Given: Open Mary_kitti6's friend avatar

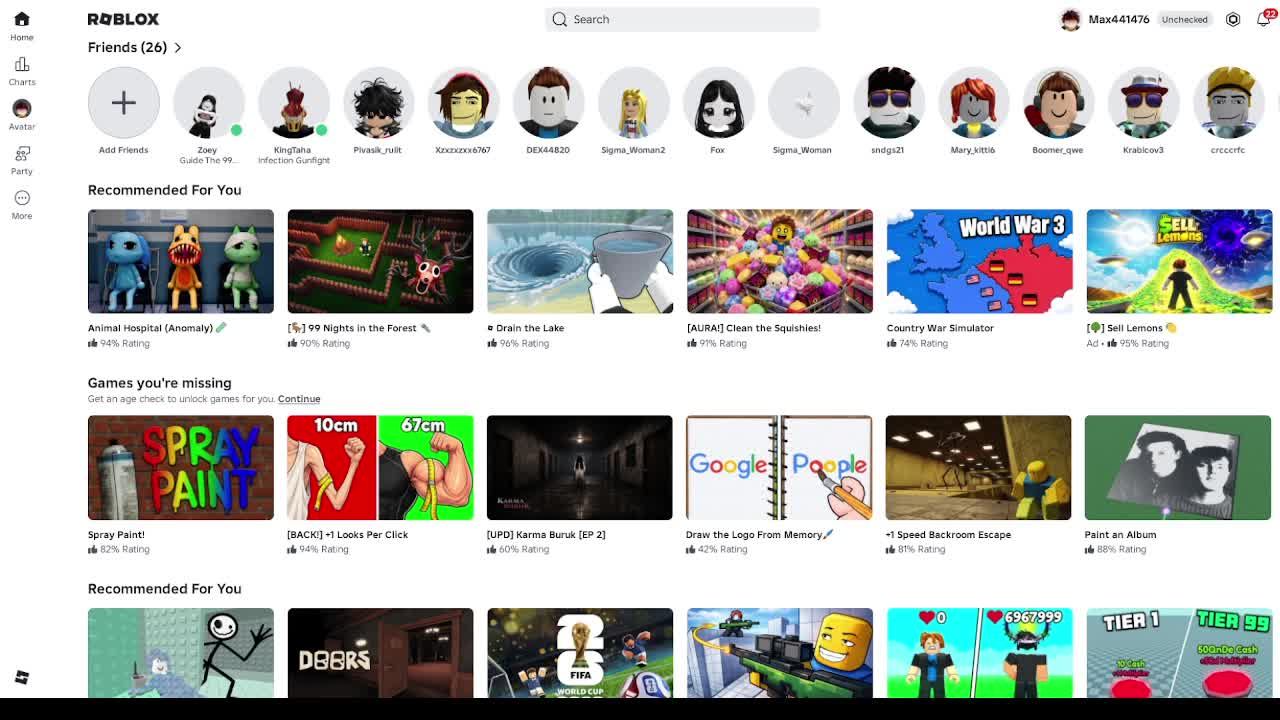Looking at the screenshot, I should [x=973, y=103].
